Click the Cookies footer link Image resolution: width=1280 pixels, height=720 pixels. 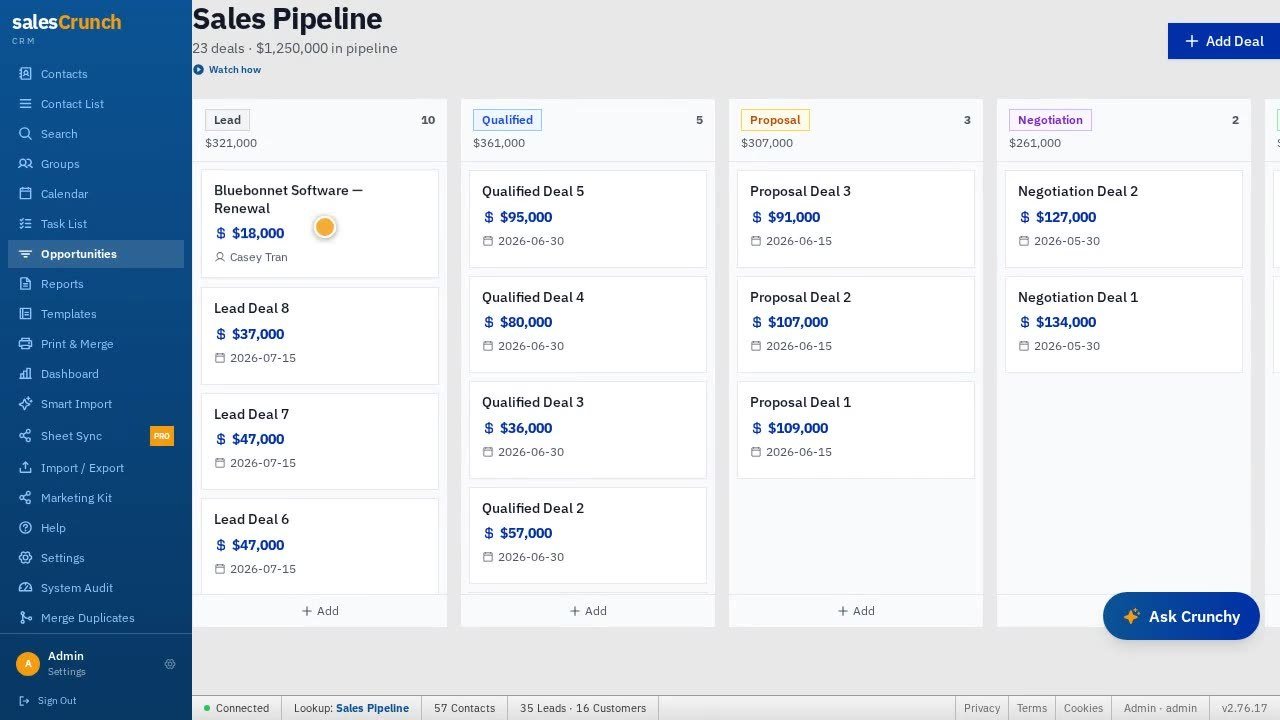click(1083, 708)
